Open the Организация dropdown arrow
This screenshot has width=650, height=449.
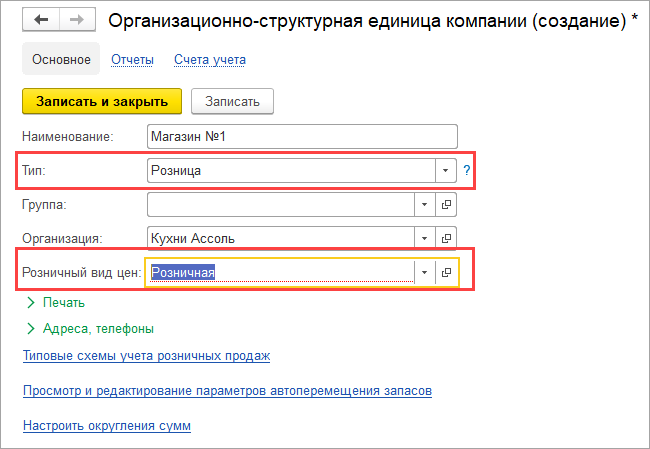[x=424, y=238]
